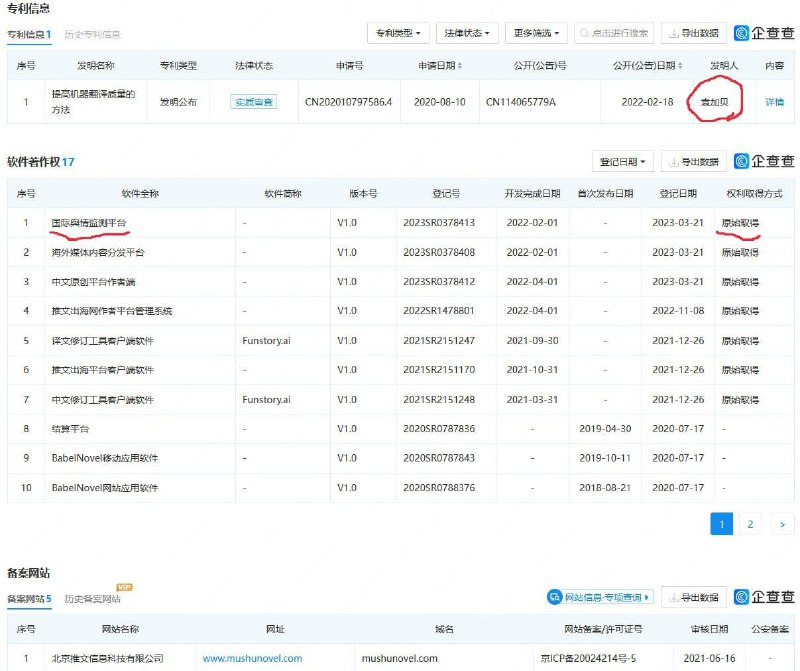Expand the 法律状态 dropdown

point(467,33)
